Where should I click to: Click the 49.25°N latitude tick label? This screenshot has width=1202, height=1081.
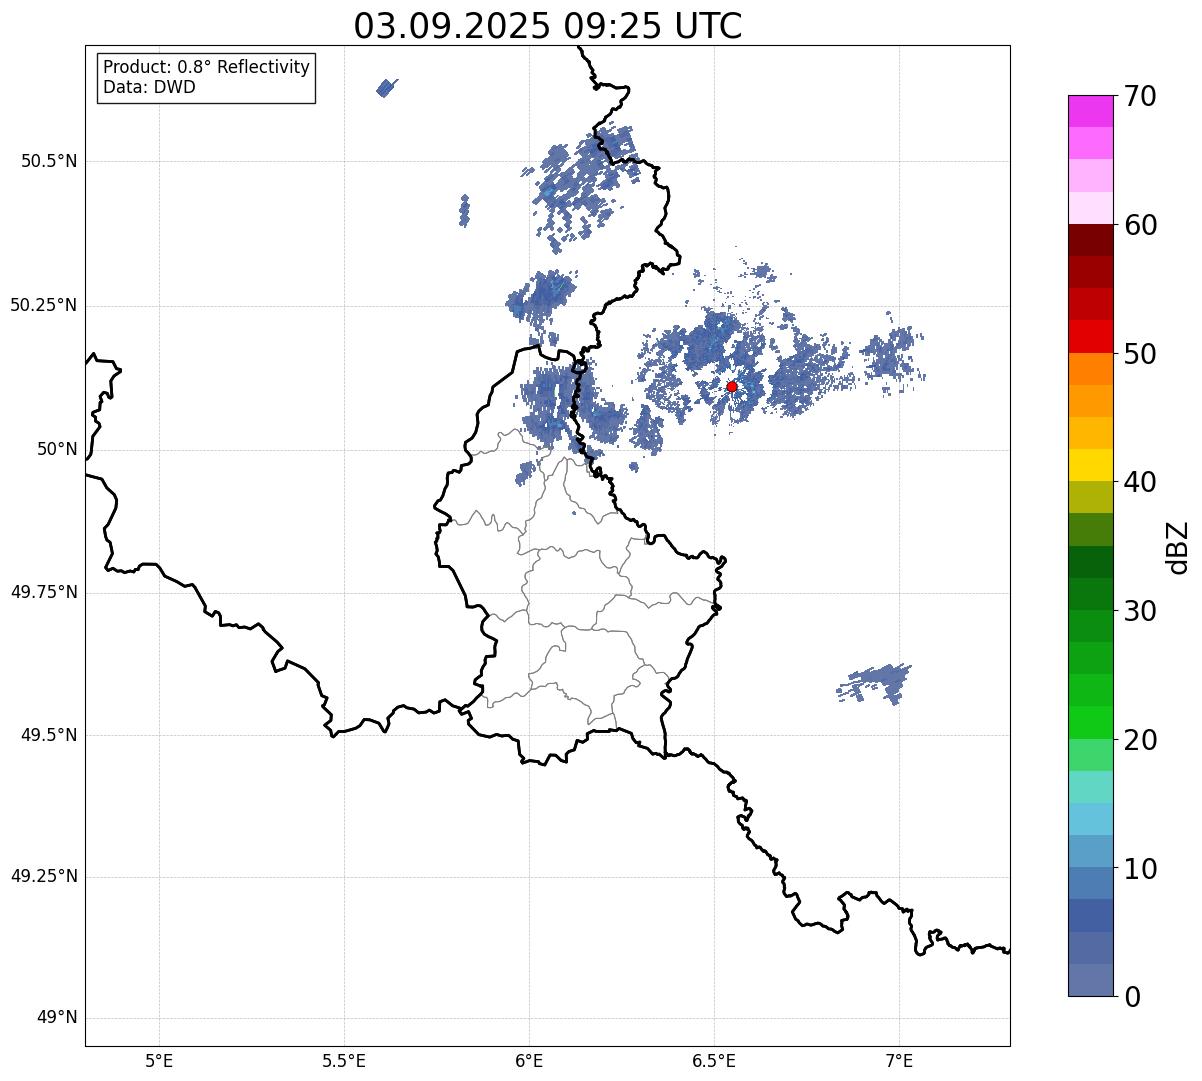point(44,877)
